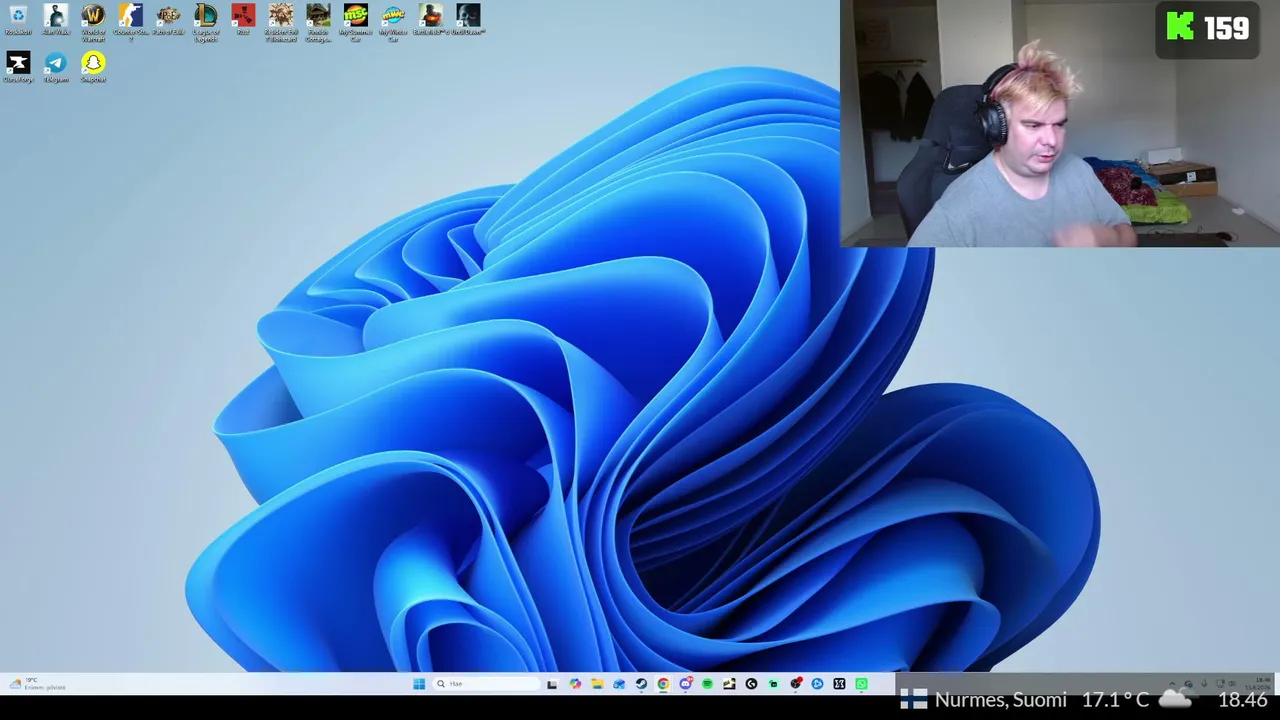Click the taskbar search box
The image size is (1280, 720).
click(486, 684)
